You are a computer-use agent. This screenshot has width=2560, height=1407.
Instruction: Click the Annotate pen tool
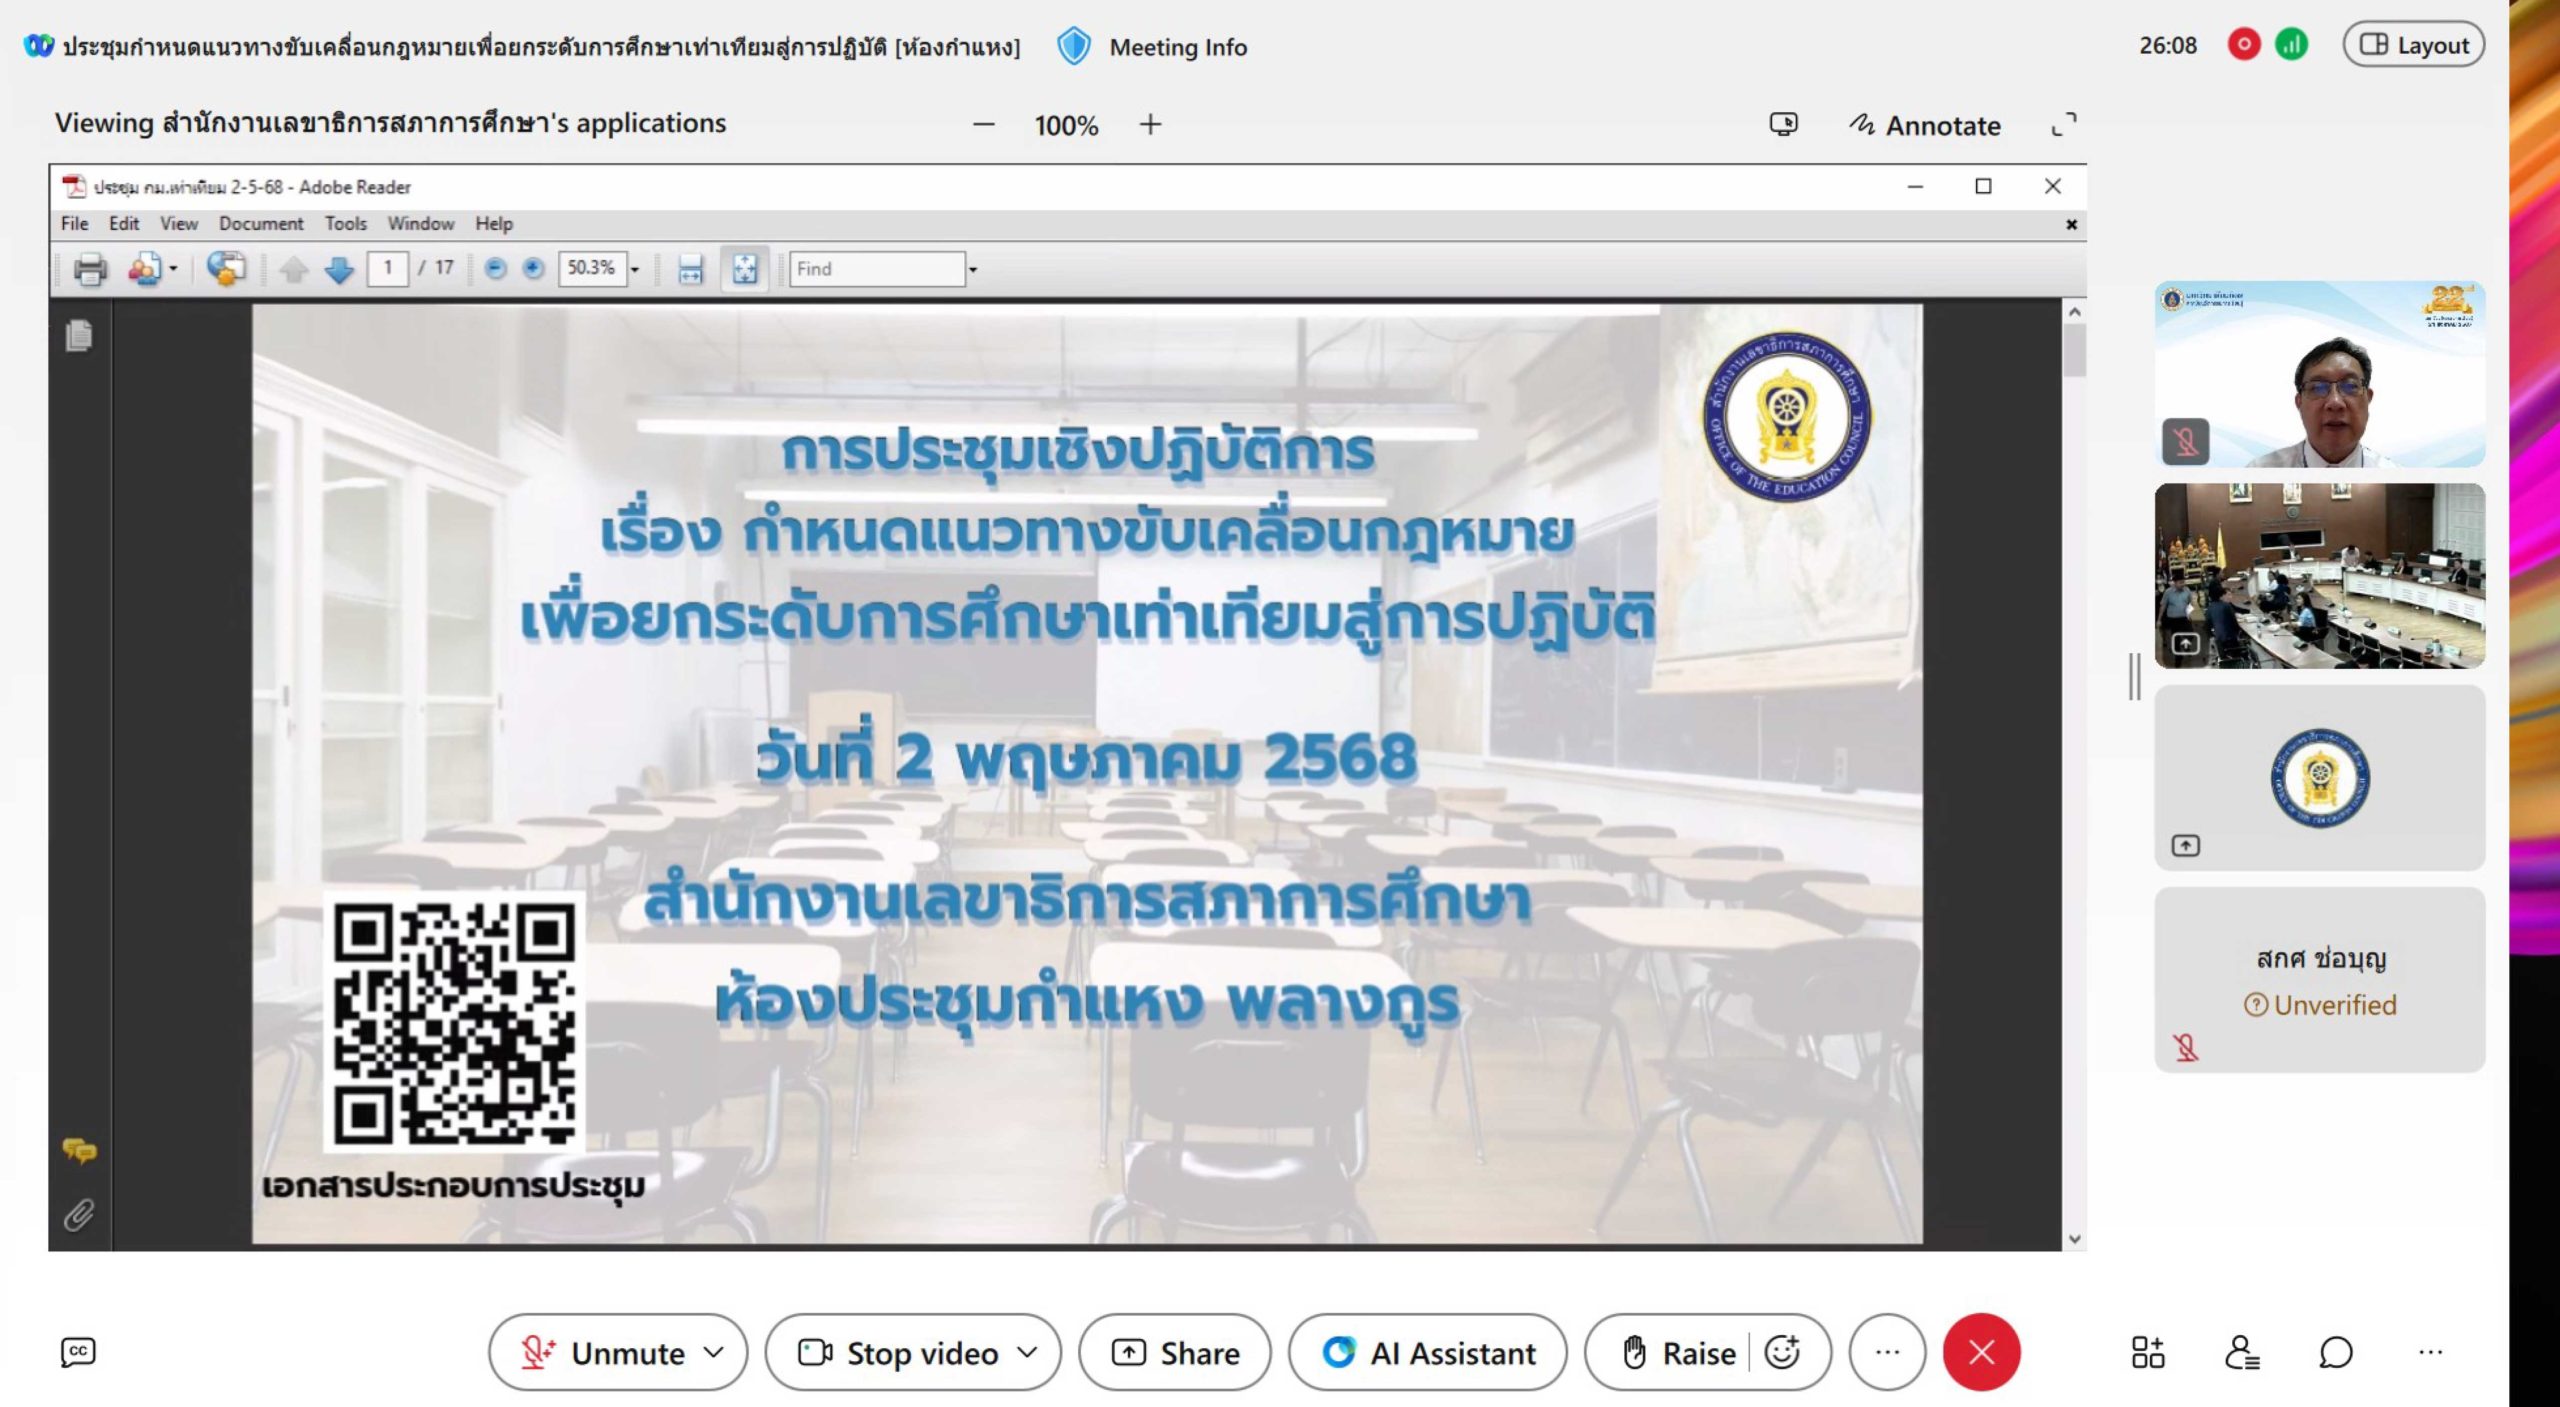(x=1924, y=125)
